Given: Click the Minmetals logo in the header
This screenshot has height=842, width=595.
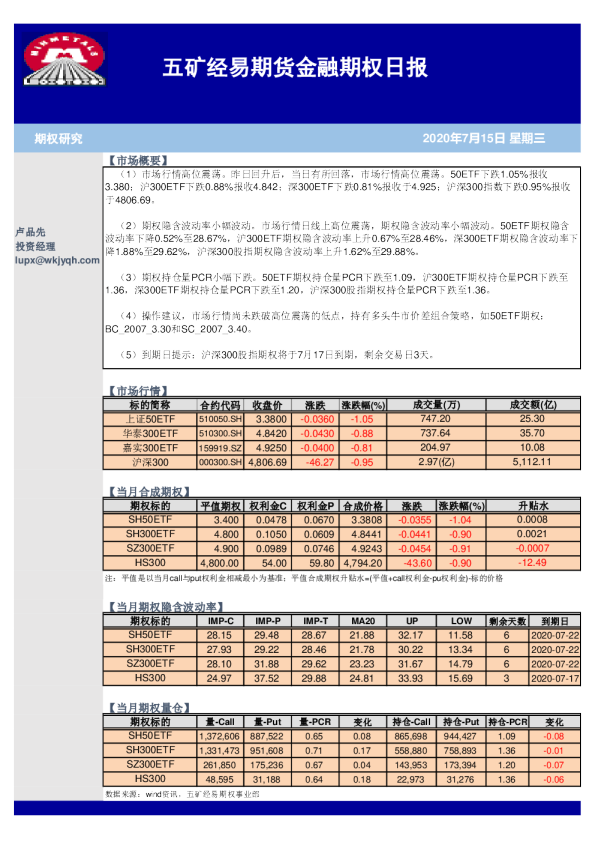Looking at the screenshot, I should tap(64, 59).
